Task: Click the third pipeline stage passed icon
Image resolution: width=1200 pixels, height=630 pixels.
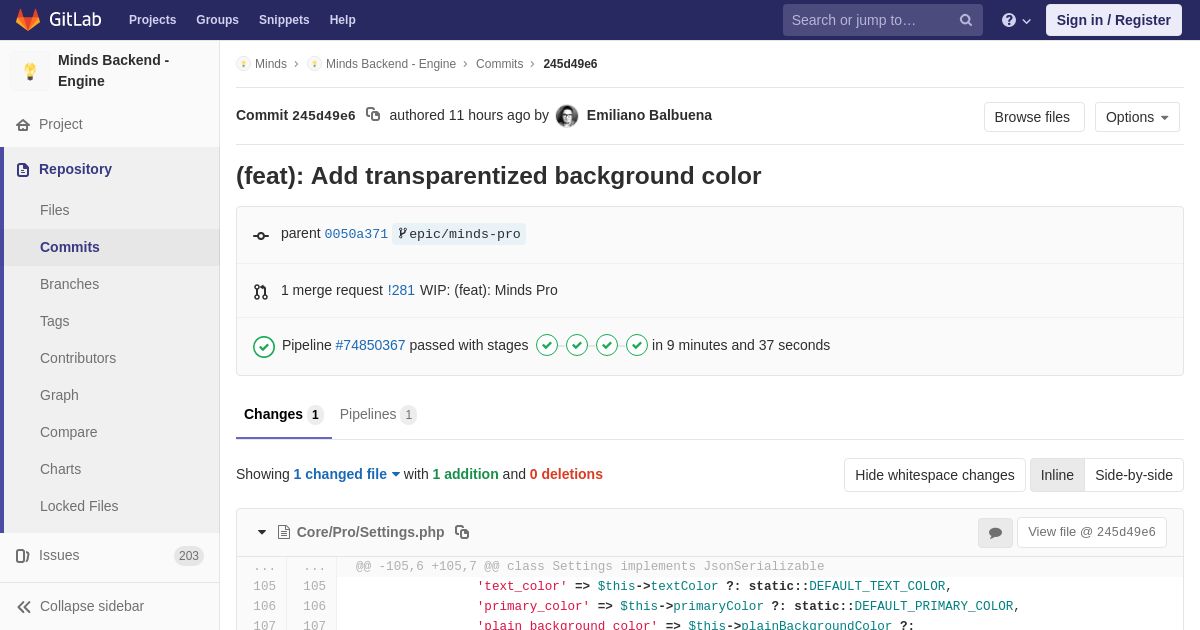Action: click(607, 345)
